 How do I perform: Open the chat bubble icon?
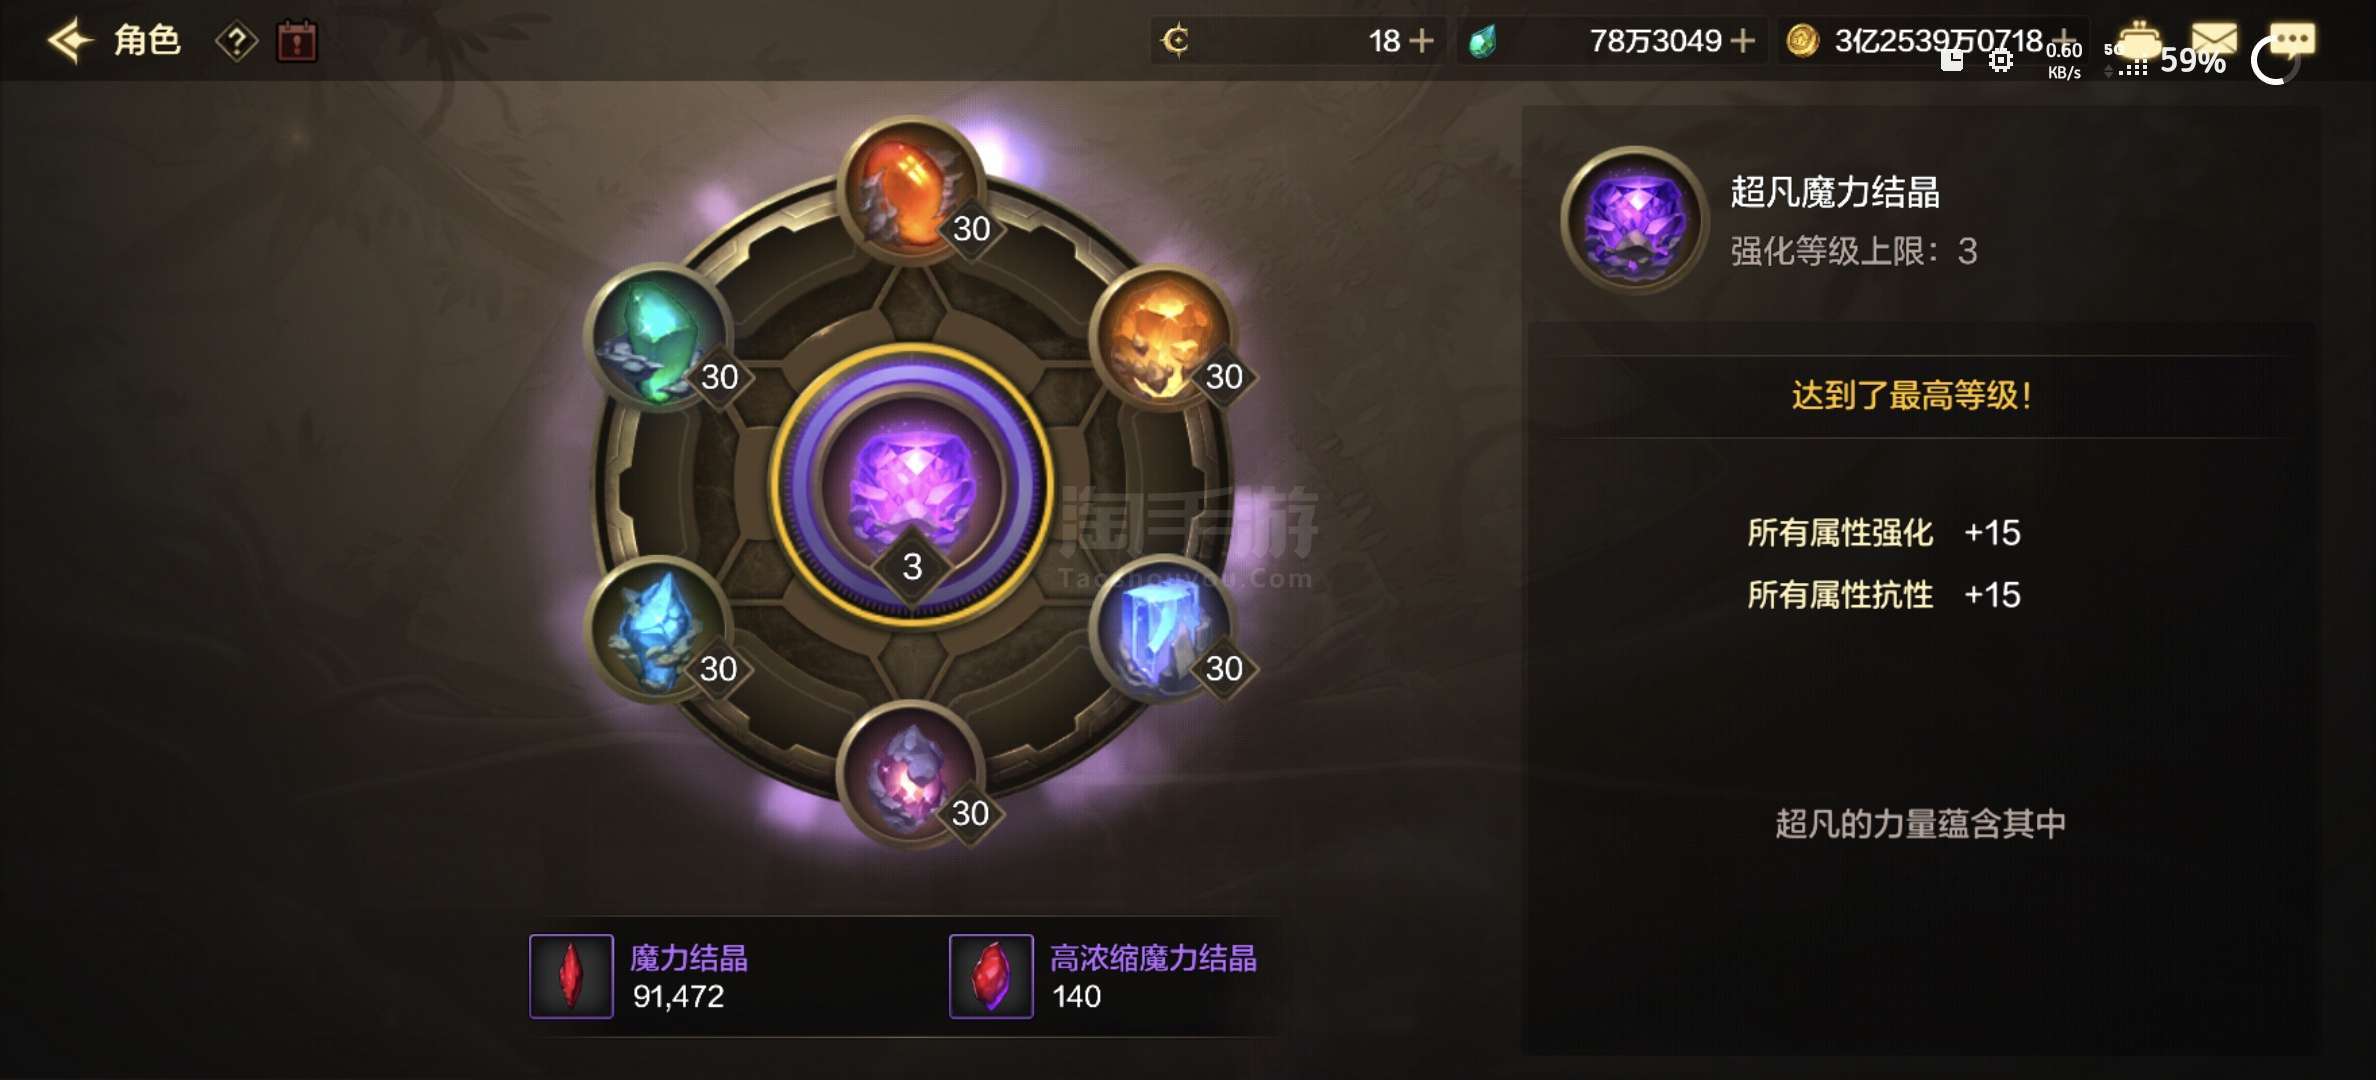pyautogui.click(x=2291, y=40)
